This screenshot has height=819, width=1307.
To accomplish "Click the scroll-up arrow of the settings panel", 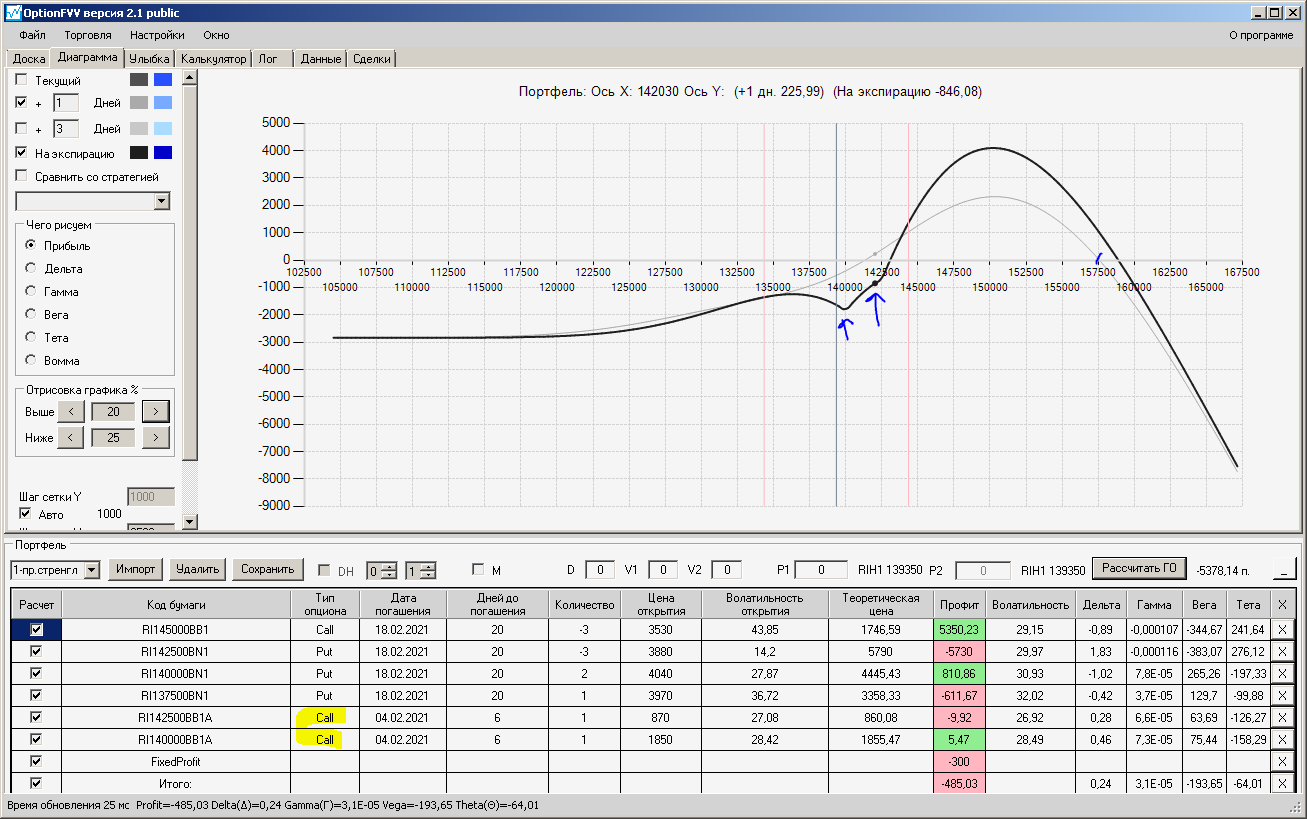I will coord(190,79).
